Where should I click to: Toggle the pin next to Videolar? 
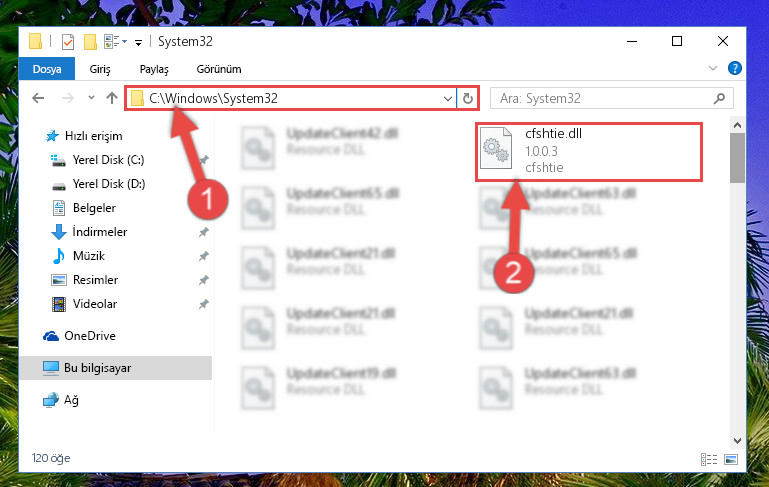click(x=203, y=304)
